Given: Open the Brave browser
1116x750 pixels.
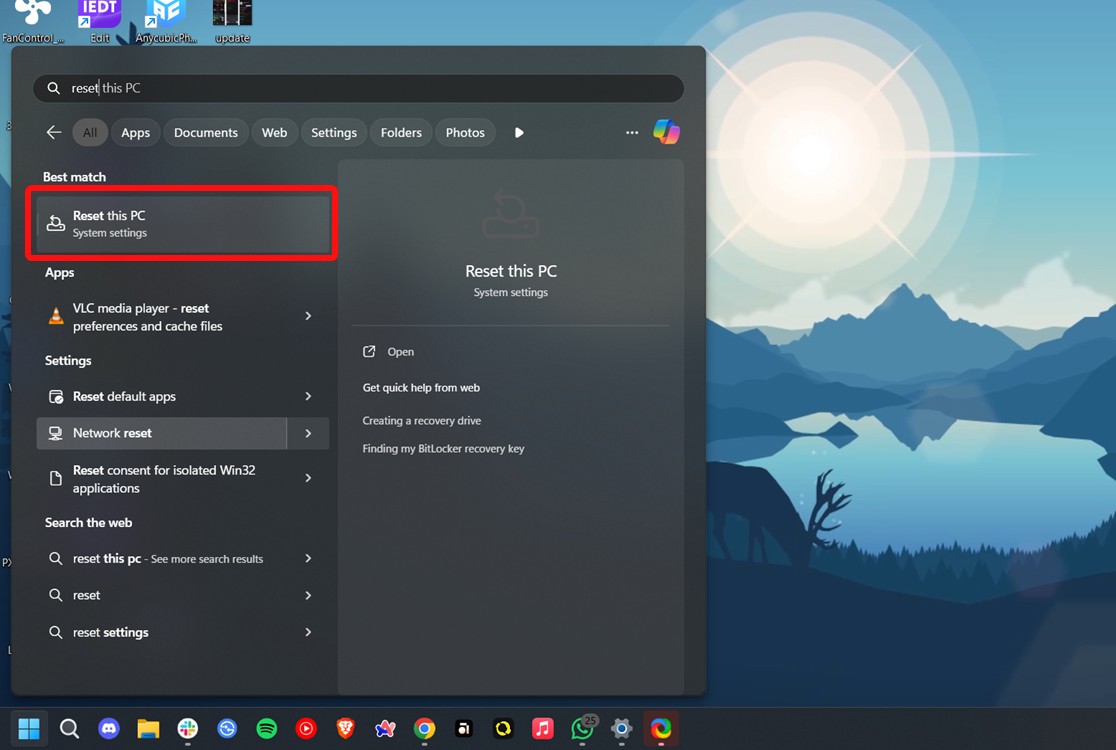Looking at the screenshot, I should pos(345,728).
